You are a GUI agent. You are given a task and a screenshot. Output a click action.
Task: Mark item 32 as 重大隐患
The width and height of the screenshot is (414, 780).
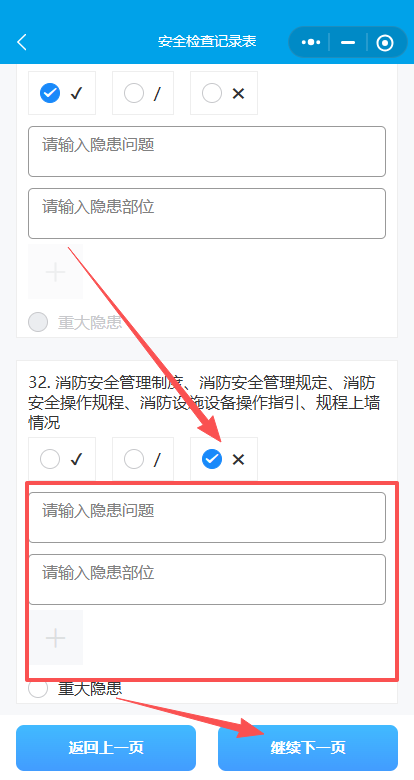pyautogui.click(x=75, y=688)
